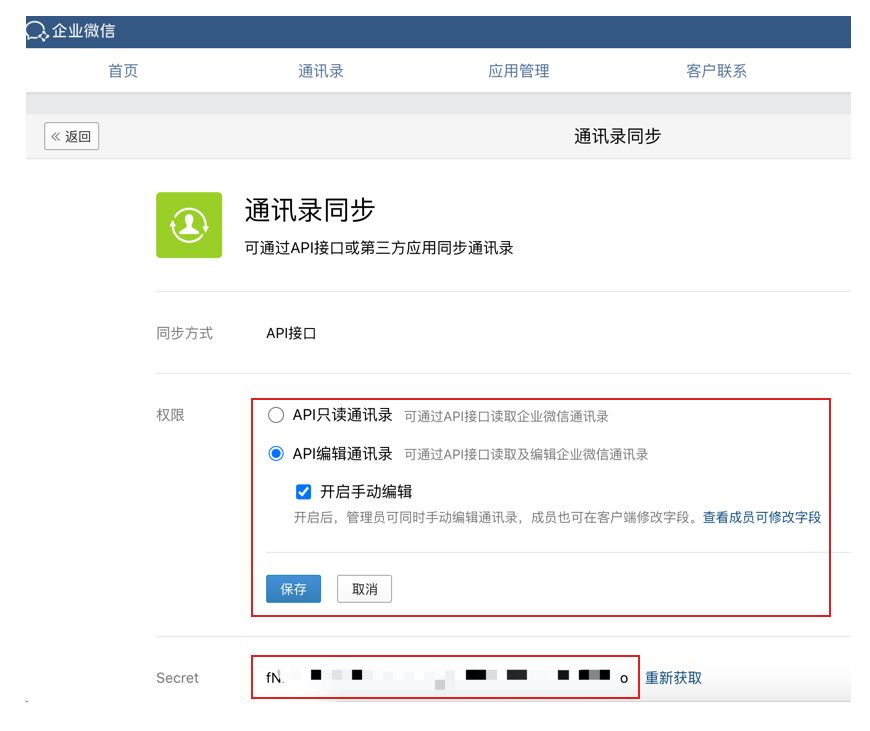
Task: Click the 企业微信 brand name text
Action: [84, 31]
